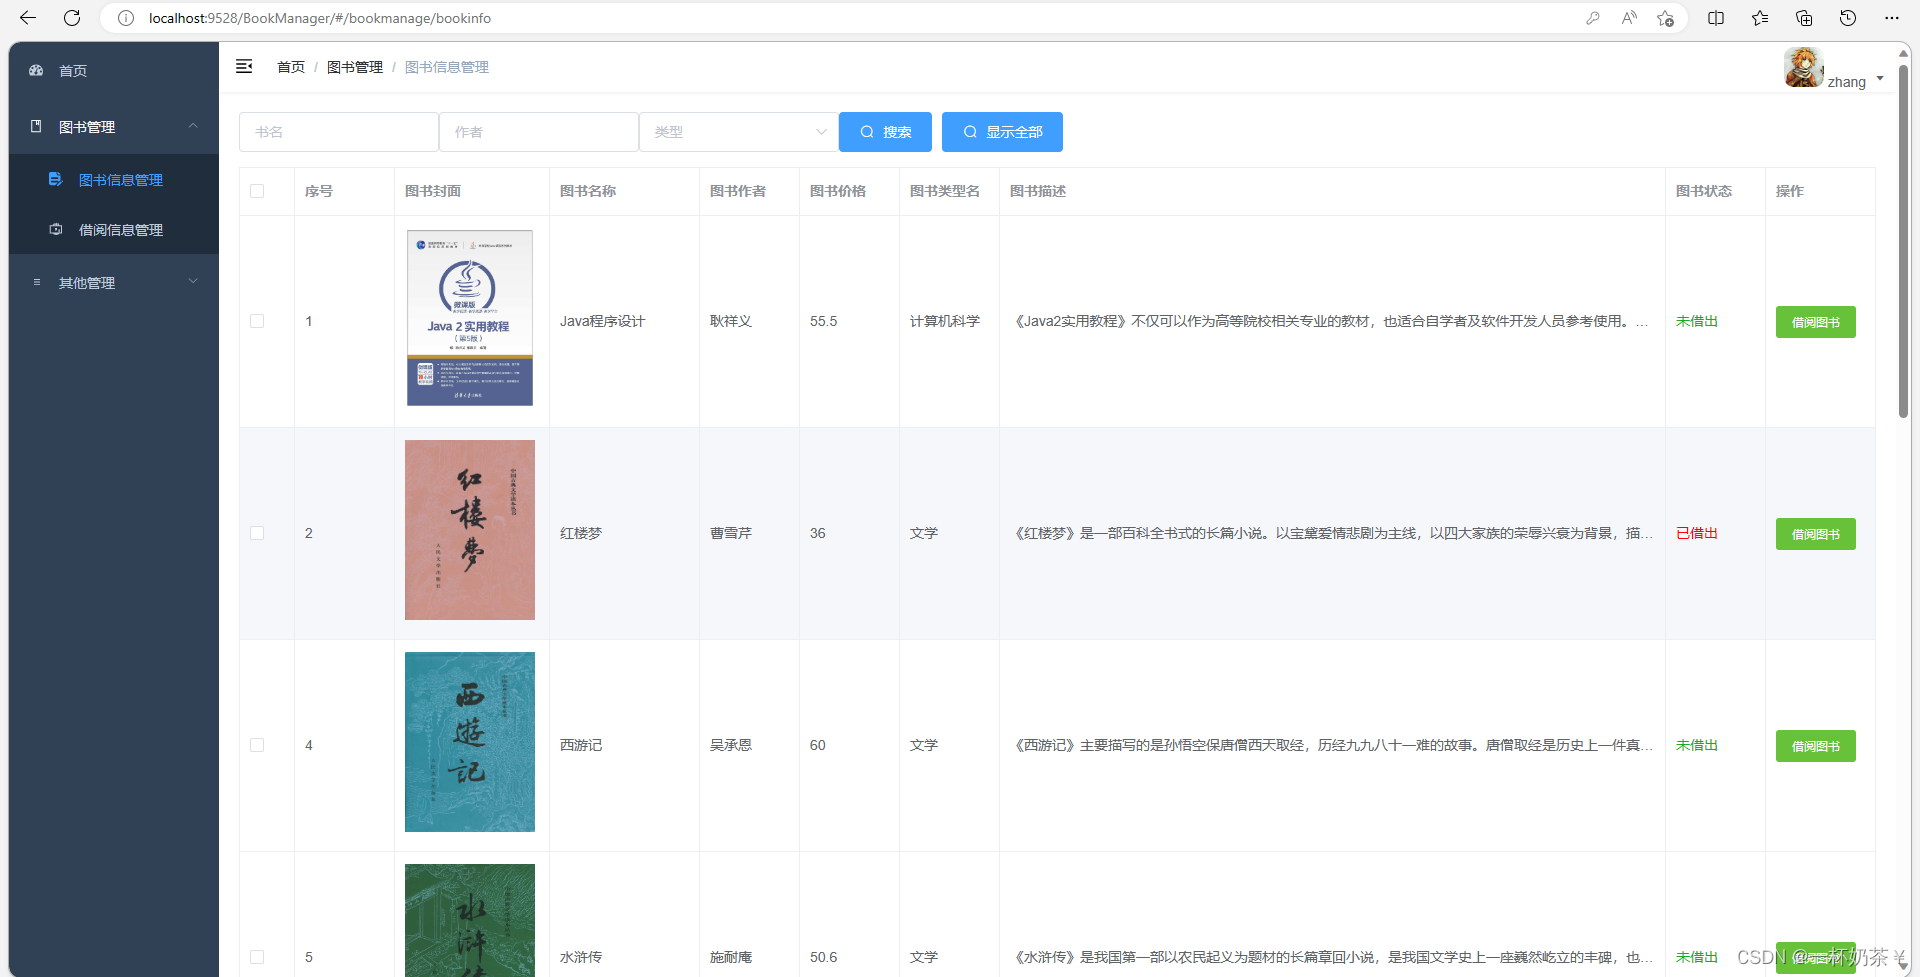
Task: Click the icon beside 借阅信息管理
Action: coord(56,229)
